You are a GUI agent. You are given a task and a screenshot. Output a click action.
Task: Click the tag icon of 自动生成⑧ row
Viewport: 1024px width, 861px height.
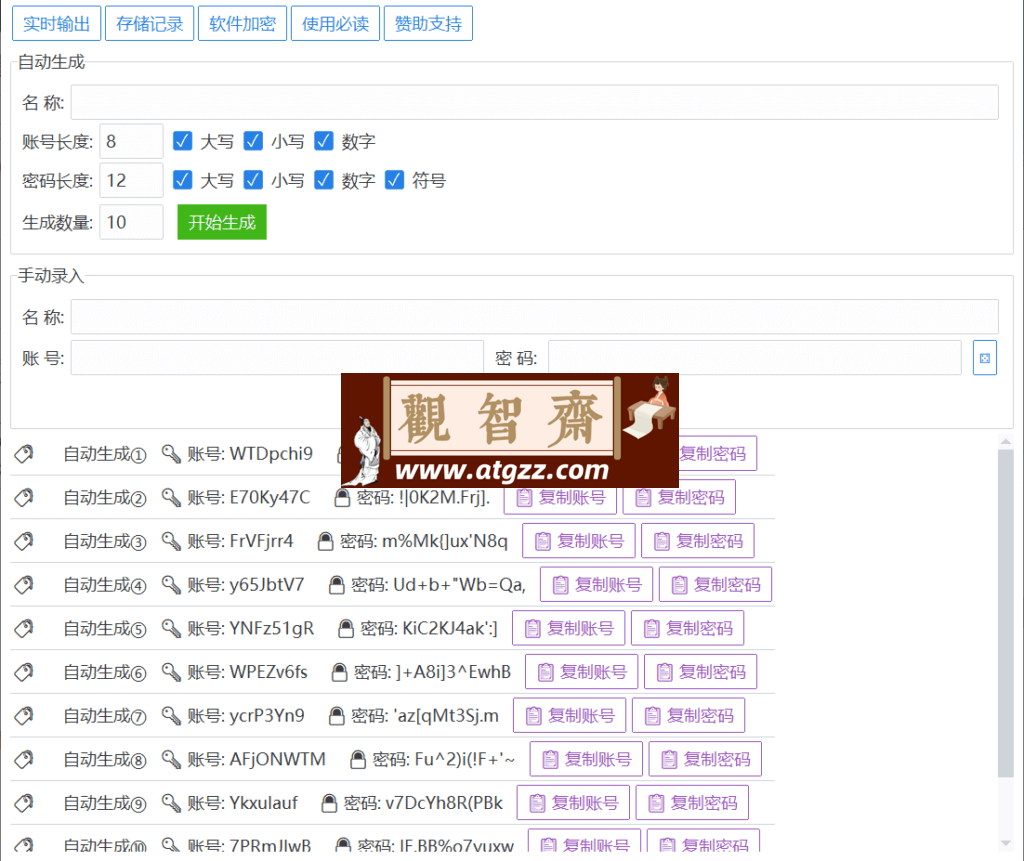pyautogui.click(x=24, y=759)
